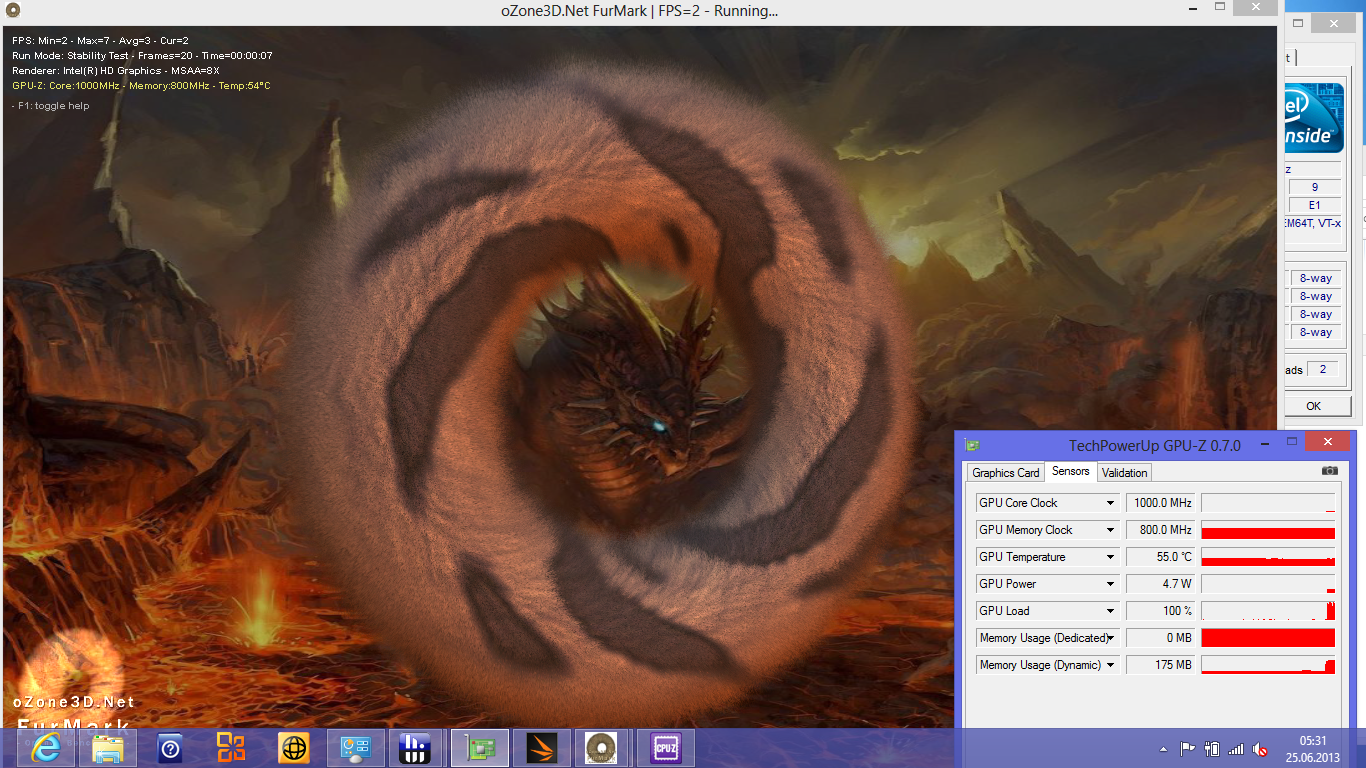Screen dimensions: 1366x768
Task: Click the GPU Temperature history graph
Action: tap(1268, 557)
